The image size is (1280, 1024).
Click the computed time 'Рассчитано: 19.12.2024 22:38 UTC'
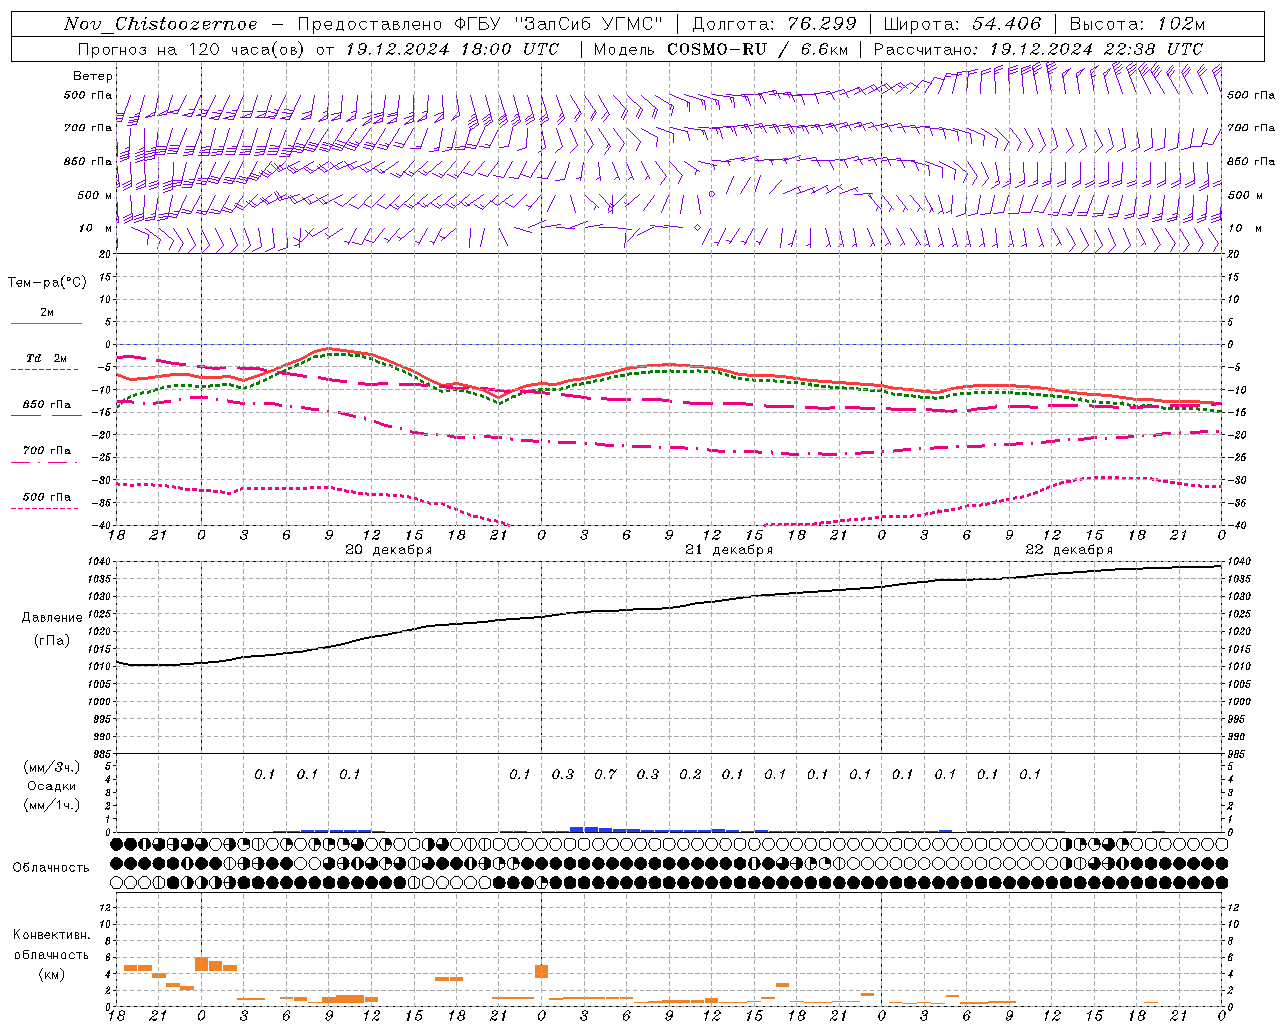click(x=1038, y=49)
